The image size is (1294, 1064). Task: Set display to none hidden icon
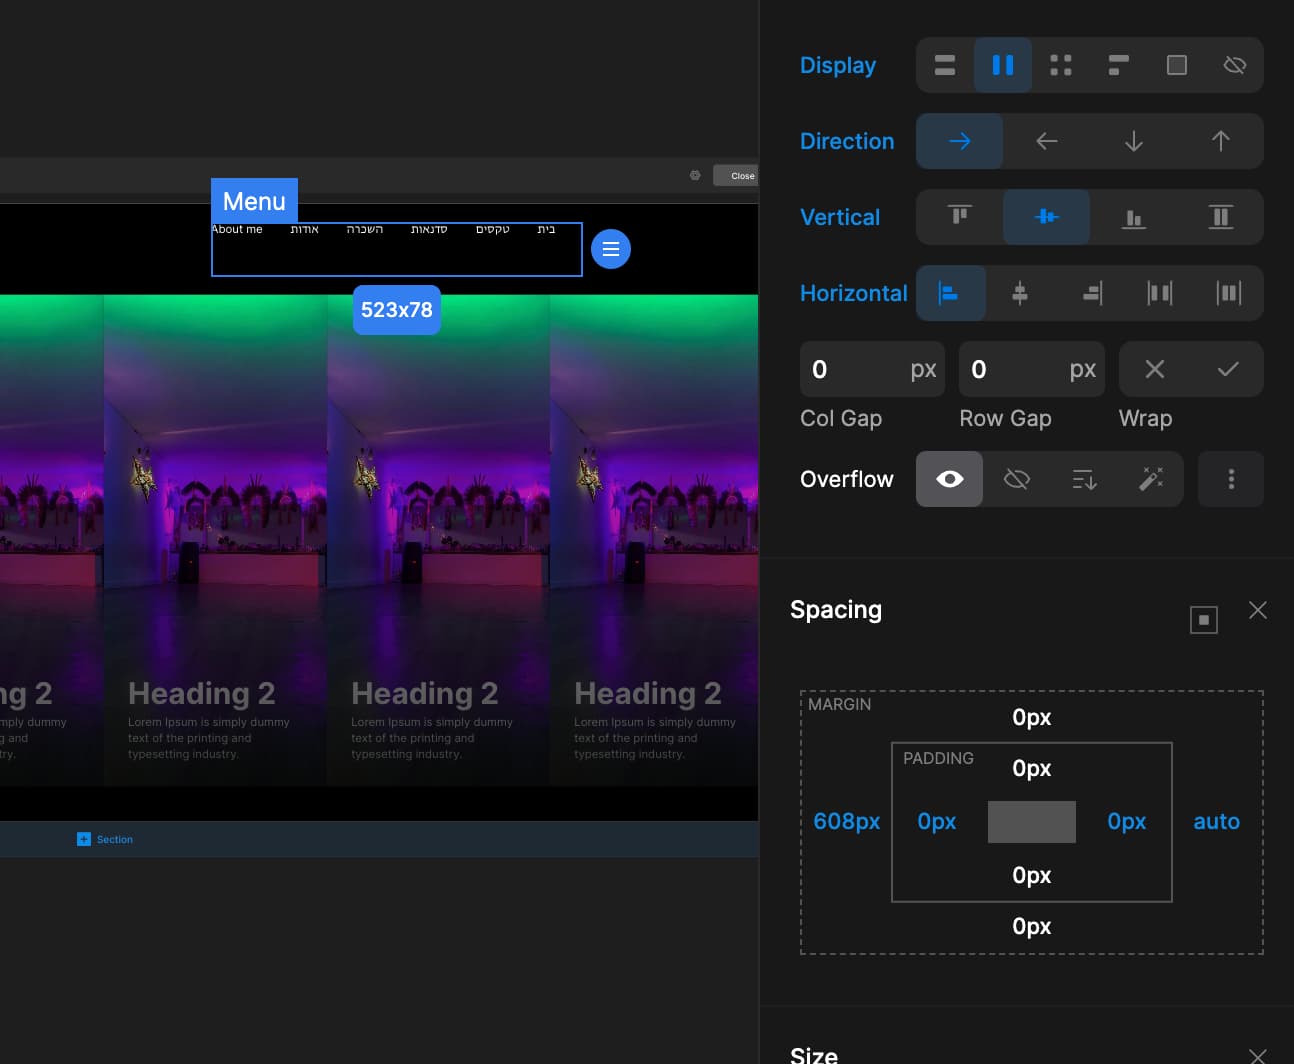[1235, 65]
